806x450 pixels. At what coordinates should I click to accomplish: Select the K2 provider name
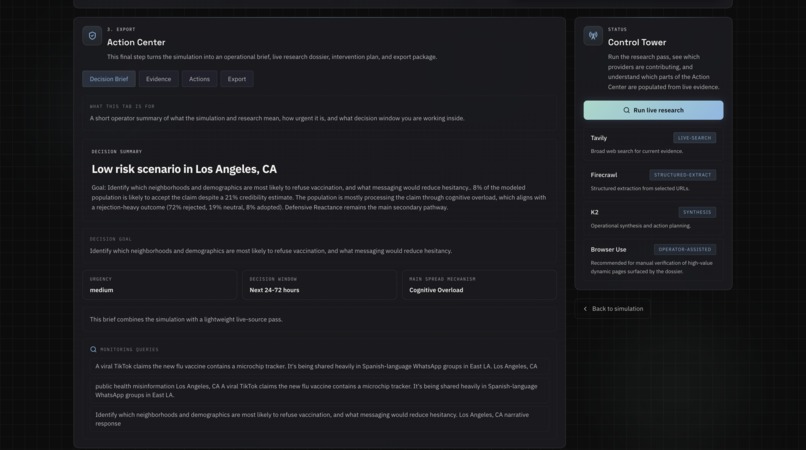[x=594, y=212]
